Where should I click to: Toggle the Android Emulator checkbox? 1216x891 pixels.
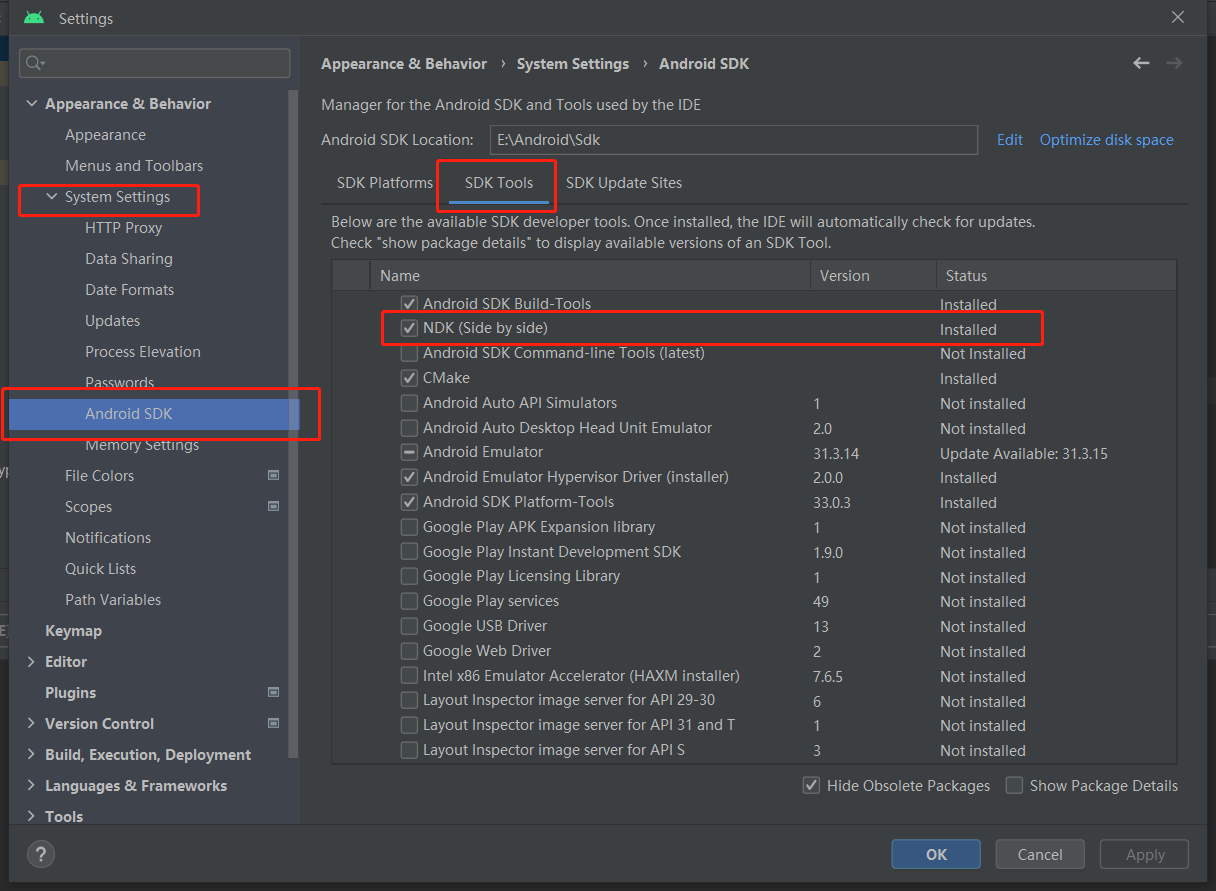tap(409, 452)
